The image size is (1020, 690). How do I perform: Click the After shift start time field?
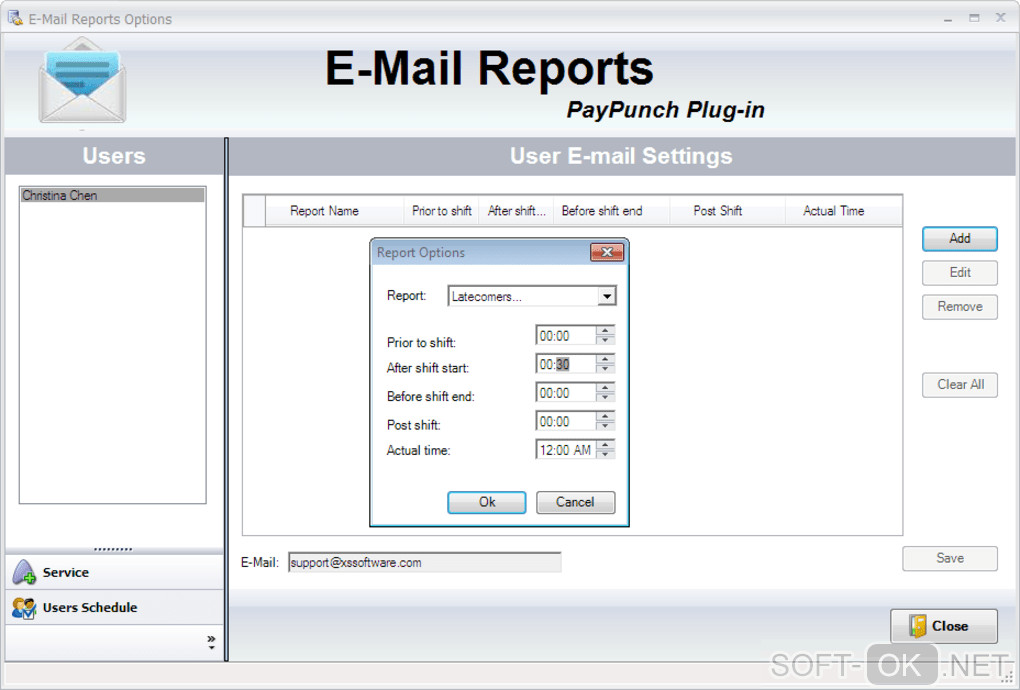coord(565,364)
